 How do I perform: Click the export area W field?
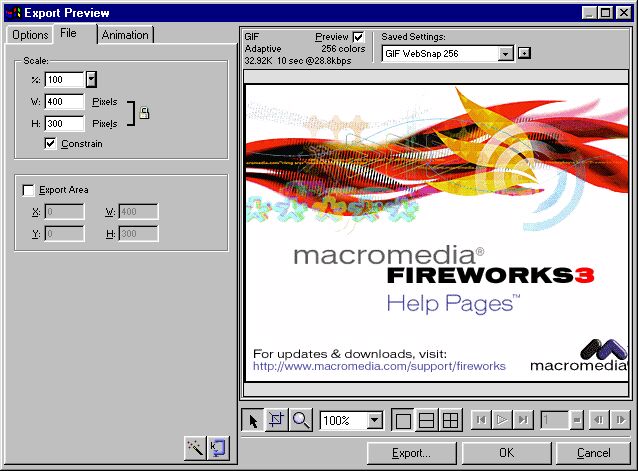point(138,212)
